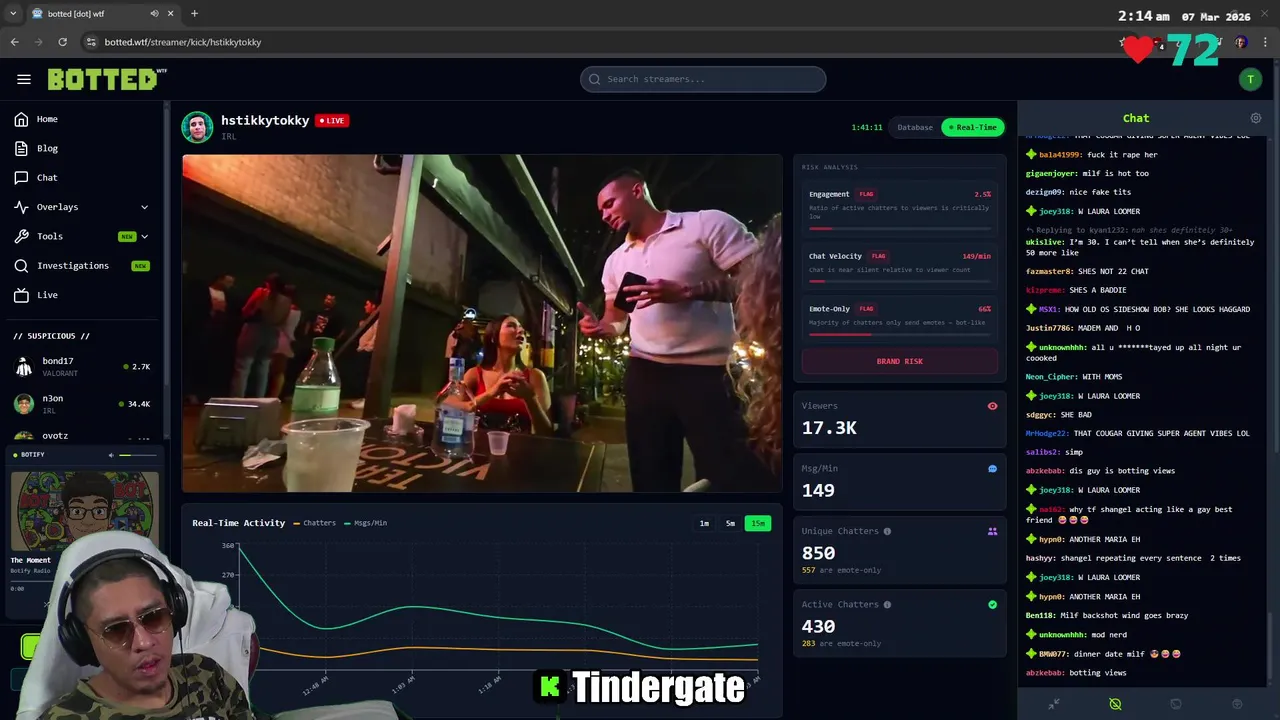Click the Live TV icon

pyautogui.click(x=21, y=295)
